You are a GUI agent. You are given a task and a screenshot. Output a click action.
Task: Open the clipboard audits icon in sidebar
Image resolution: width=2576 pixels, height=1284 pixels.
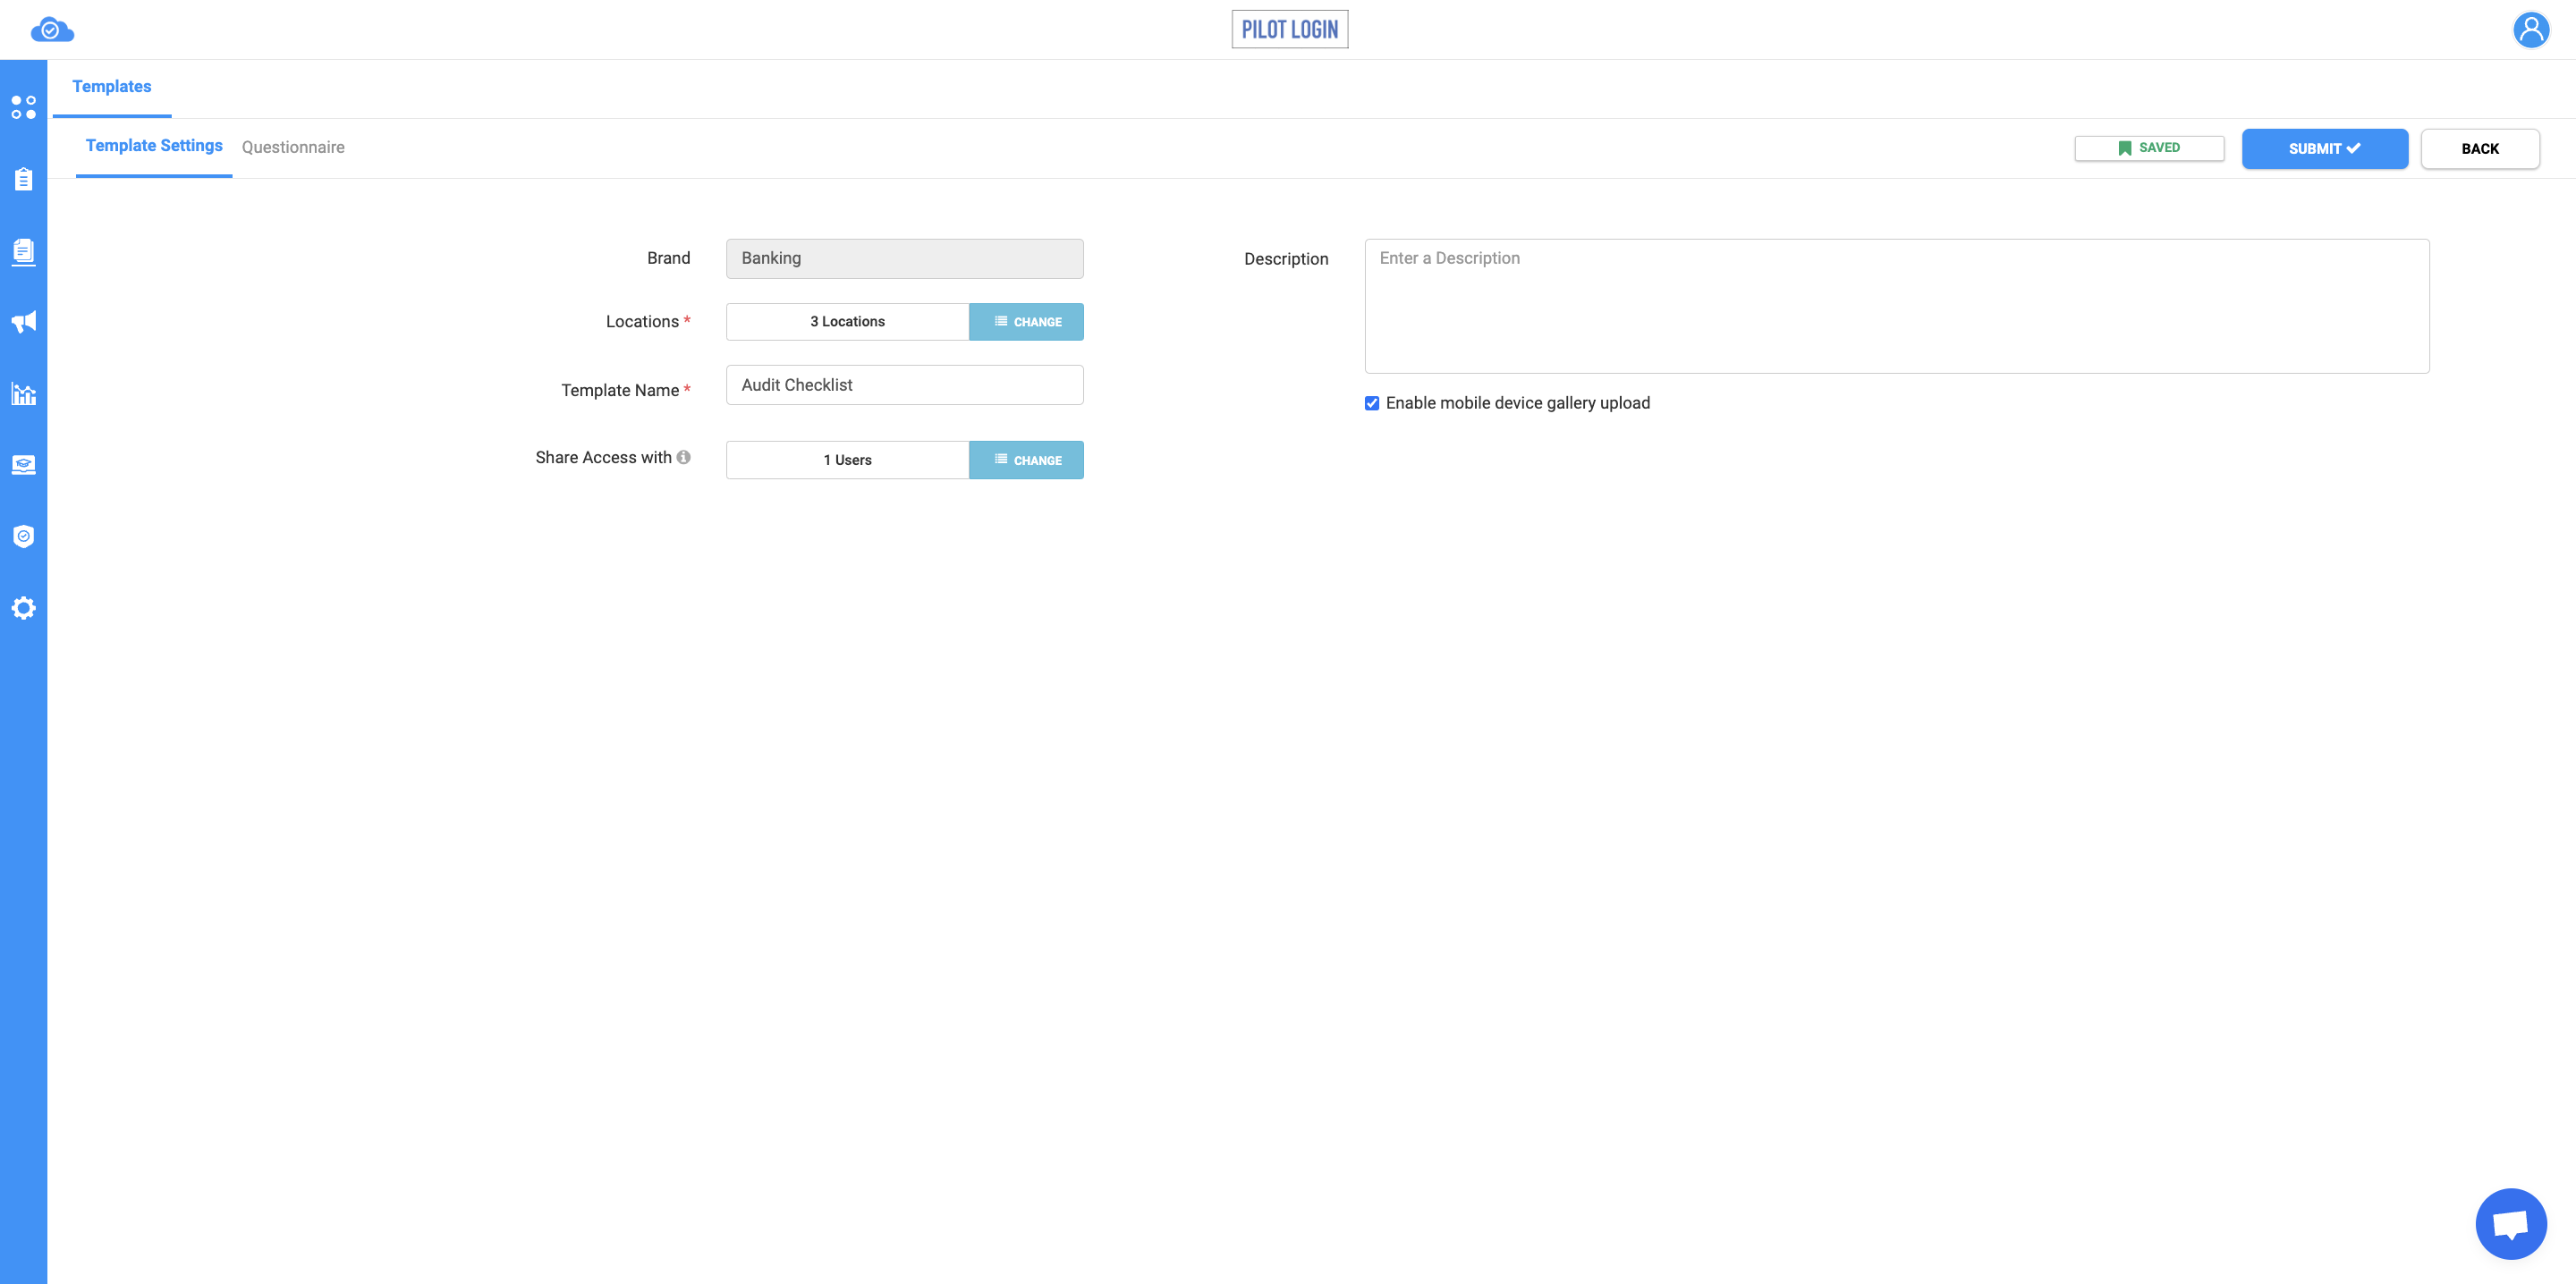(23, 179)
